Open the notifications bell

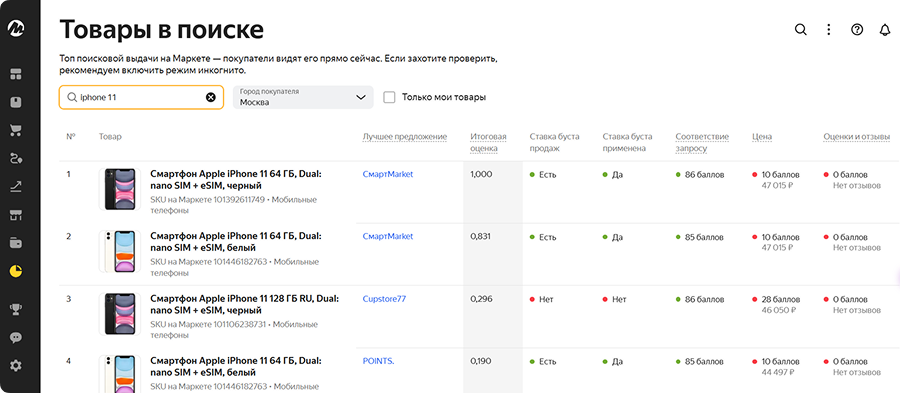(885, 30)
